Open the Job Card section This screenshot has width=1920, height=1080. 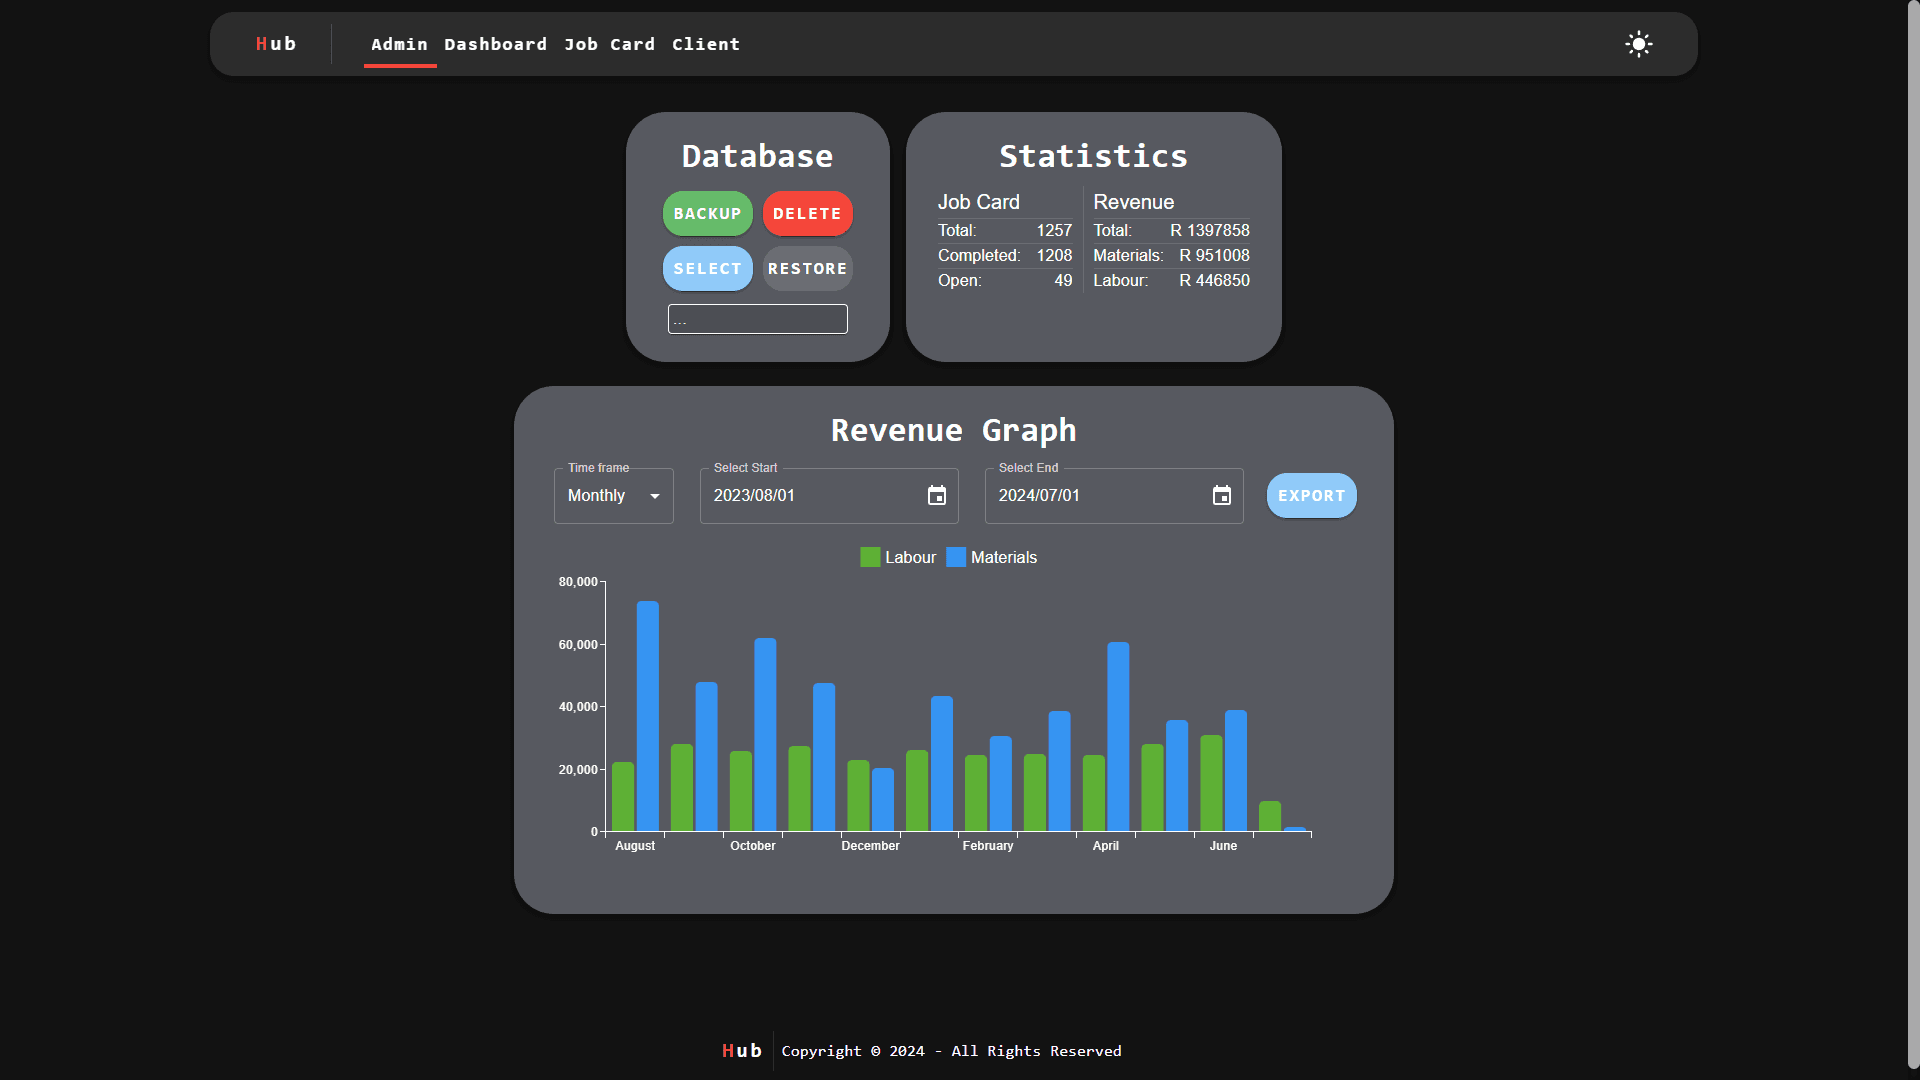coord(609,44)
